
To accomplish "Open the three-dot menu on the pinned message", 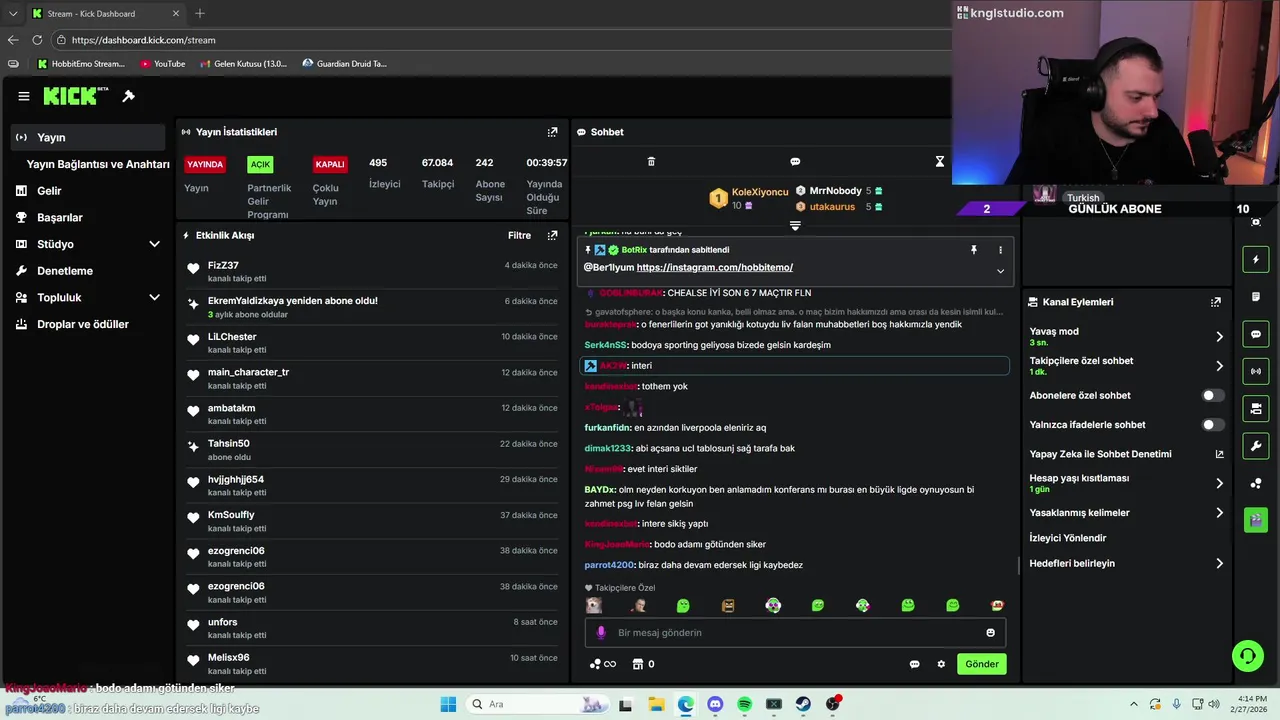I will [1000, 250].
